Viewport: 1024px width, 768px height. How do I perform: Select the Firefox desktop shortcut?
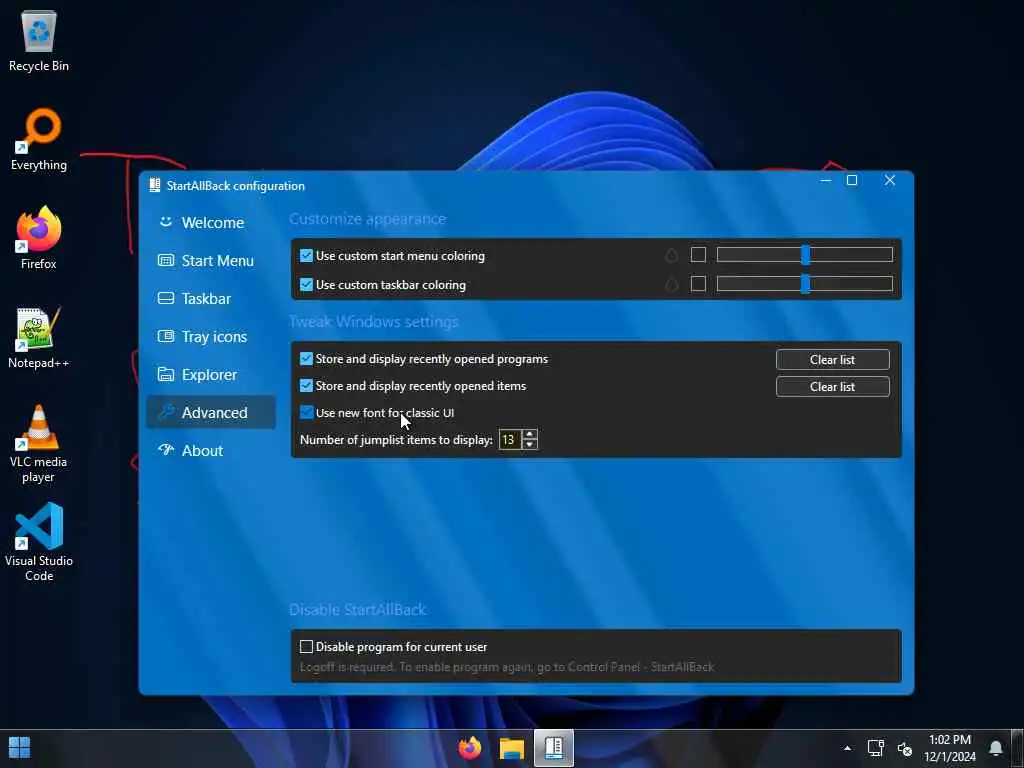[x=39, y=238]
